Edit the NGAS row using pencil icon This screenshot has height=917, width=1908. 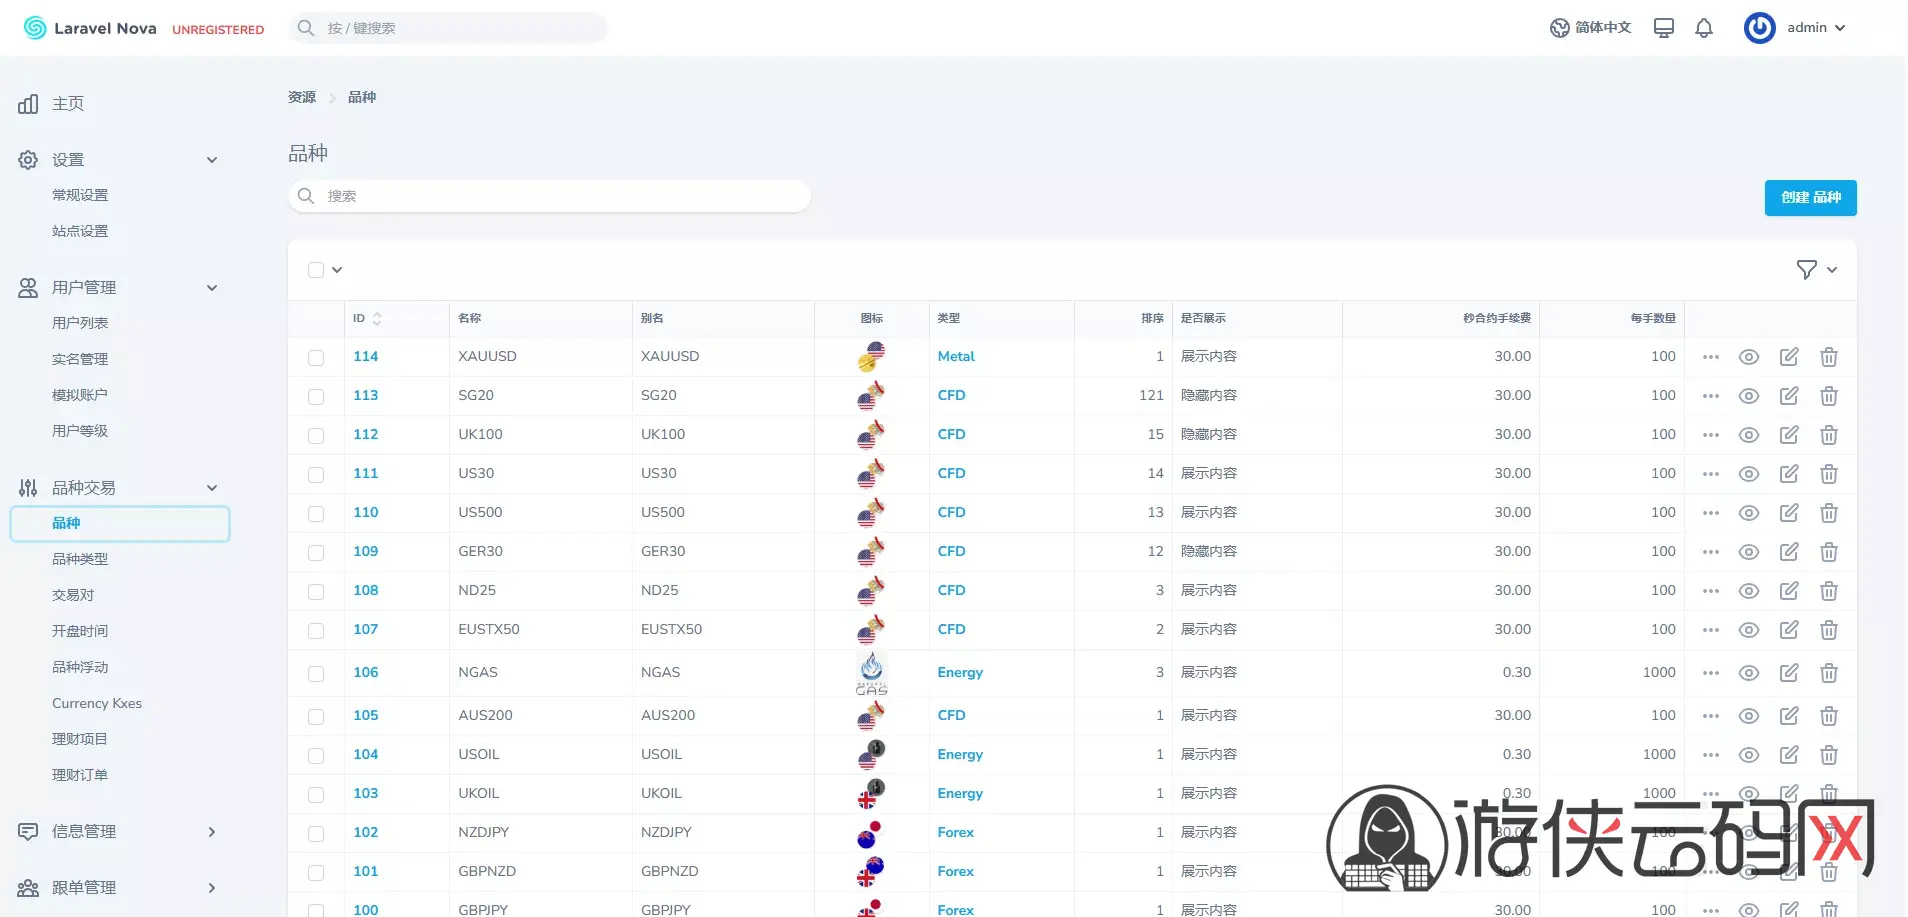pyautogui.click(x=1788, y=673)
